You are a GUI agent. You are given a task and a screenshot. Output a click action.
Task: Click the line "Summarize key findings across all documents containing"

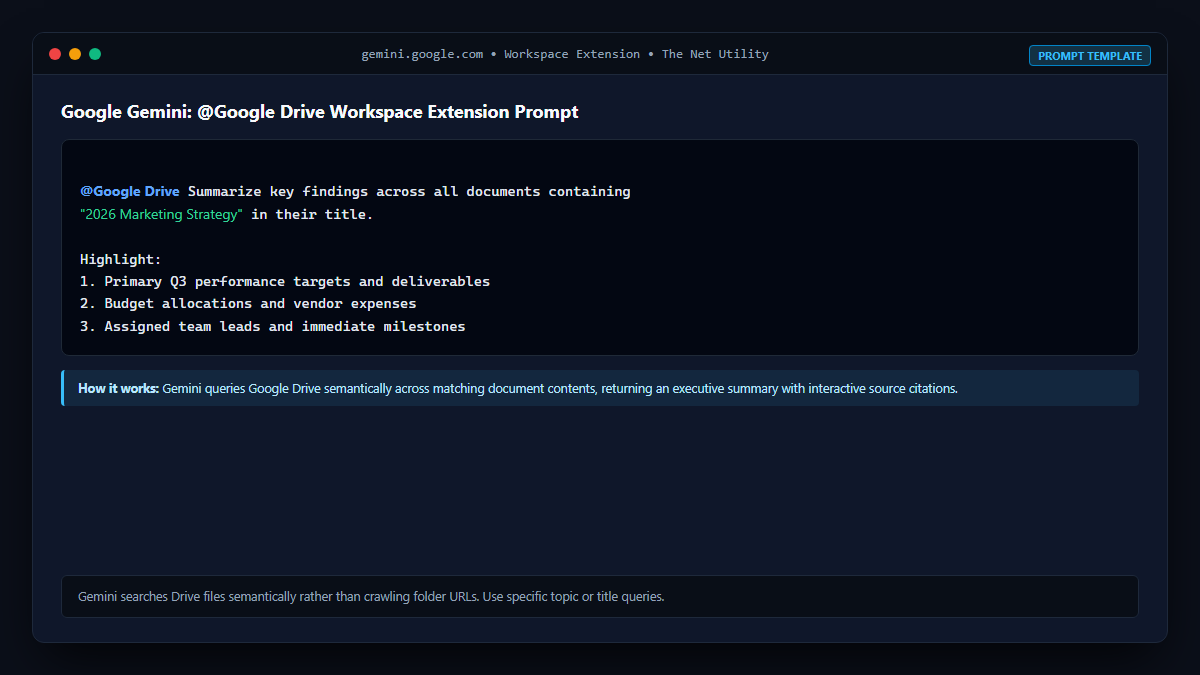pyautogui.click(x=409, y=191)
